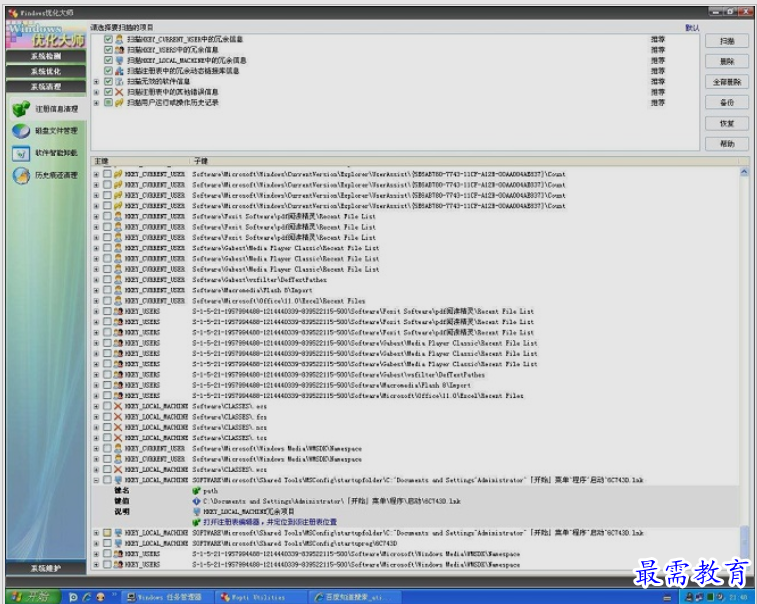Click the icon of the 动态链接库 scan option

tap(119, 71)
